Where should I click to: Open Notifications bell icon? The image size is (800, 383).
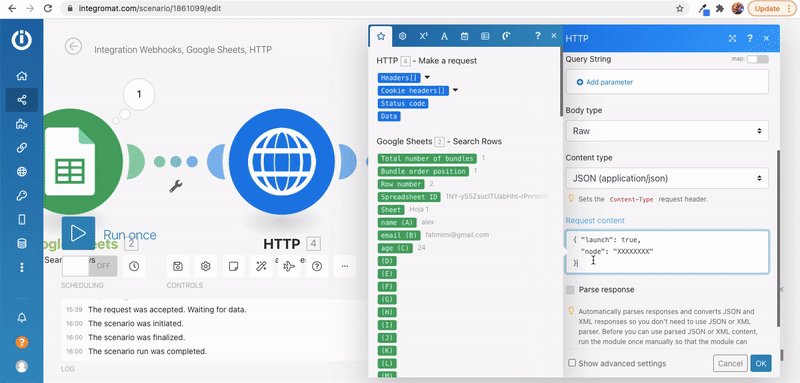(x=21, y=318)
